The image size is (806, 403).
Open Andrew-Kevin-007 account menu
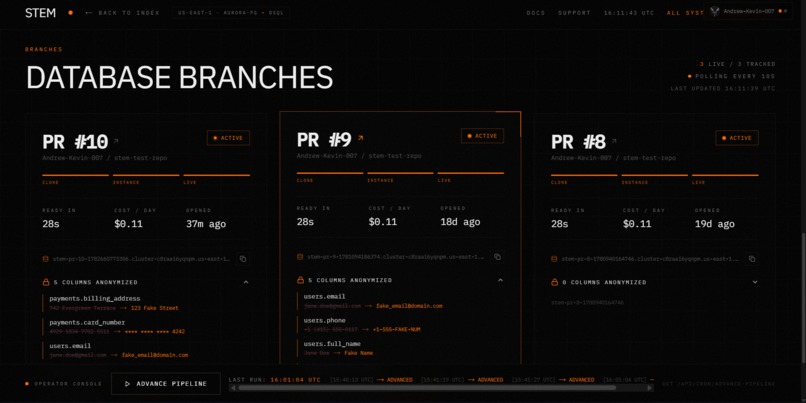(x=748, y=11)
